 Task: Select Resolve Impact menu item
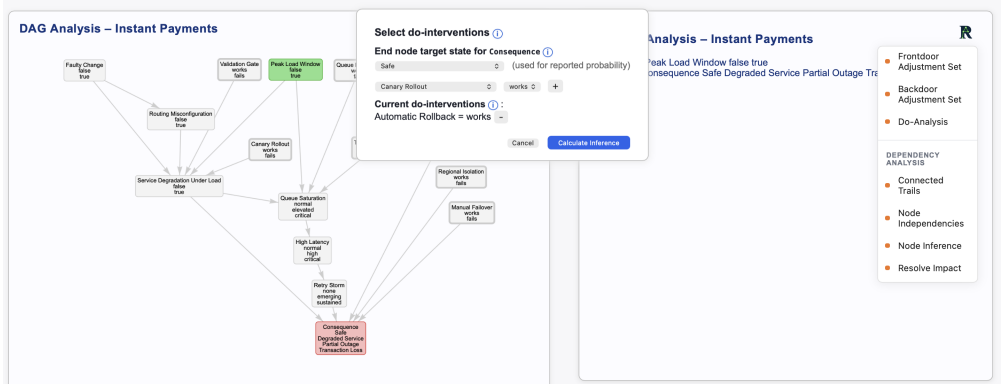(x=928, y=268)
